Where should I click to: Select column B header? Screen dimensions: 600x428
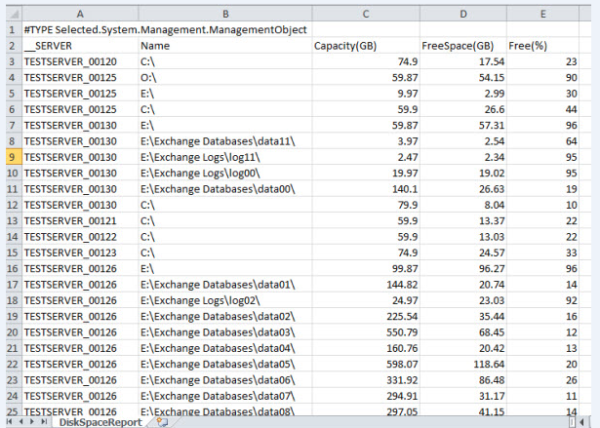pos(225,12)
